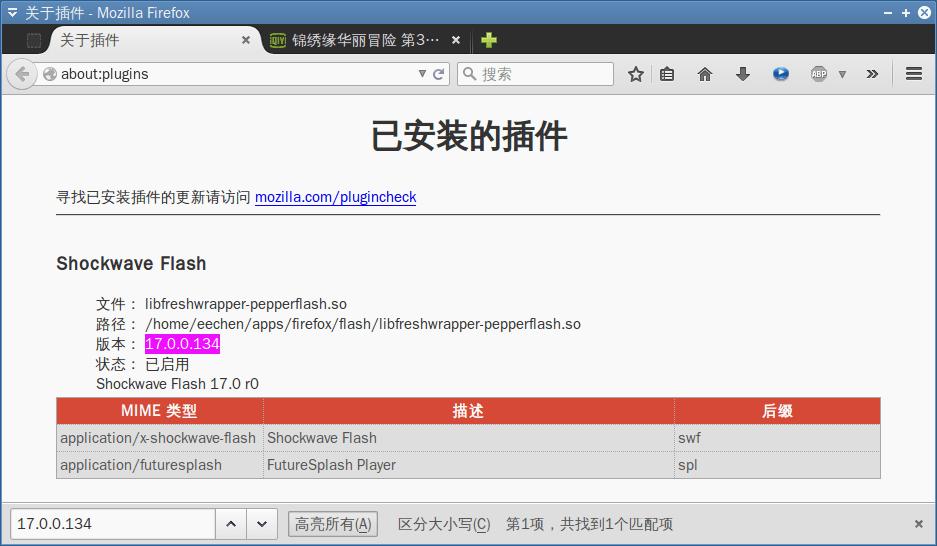Viewport: 937px width, 546px height.
Task: Close the find bar
Action: (918, 524)
